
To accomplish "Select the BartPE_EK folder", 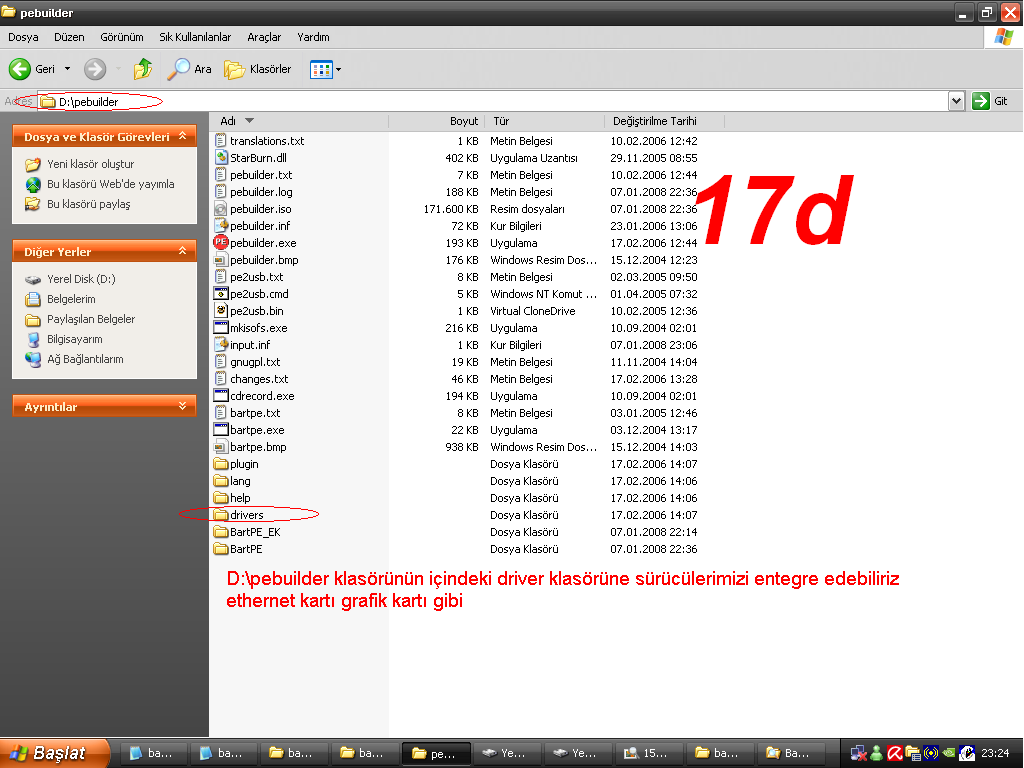I will 247,532.
